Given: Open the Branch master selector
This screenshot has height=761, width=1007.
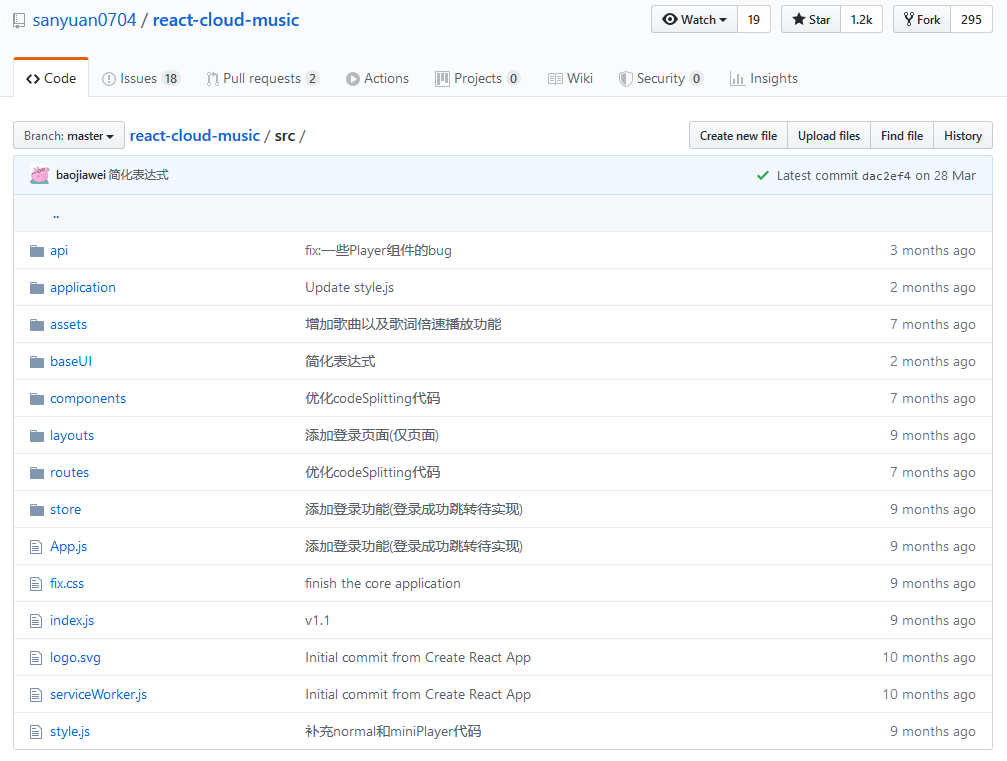Looking at the screenshot, I should click(x=68, y=135).
